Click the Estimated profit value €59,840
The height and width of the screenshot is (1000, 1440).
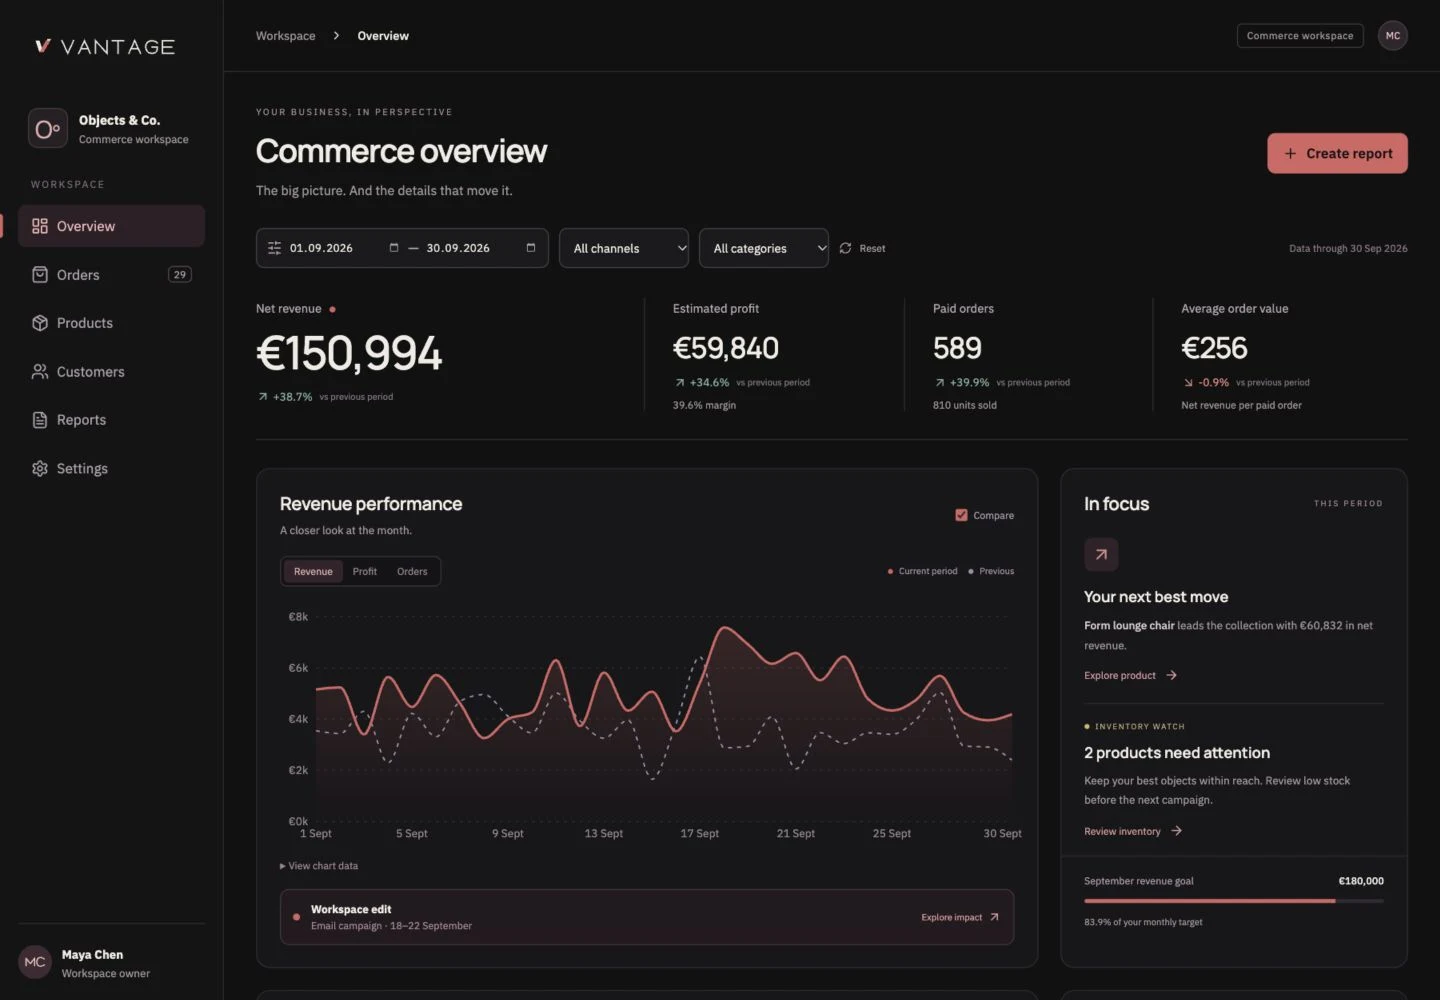pyautogui.click(x=726, y=348)
